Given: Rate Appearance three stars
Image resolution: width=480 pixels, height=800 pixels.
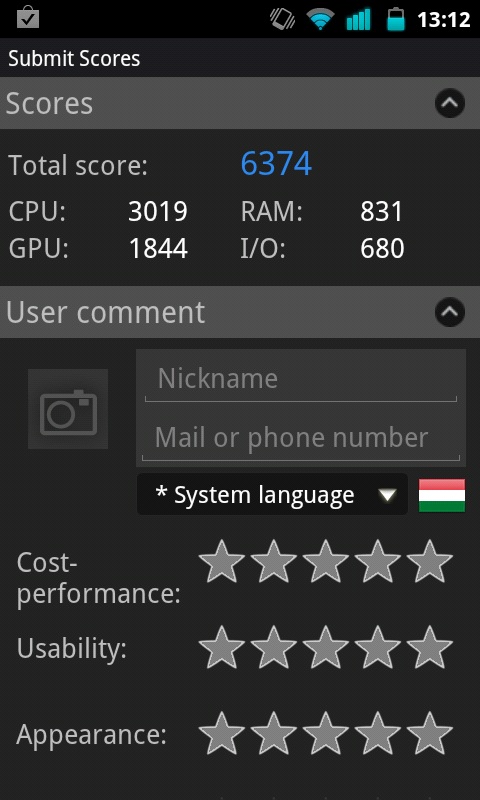Looking at the screenshot, I should [x=325, y=734].
